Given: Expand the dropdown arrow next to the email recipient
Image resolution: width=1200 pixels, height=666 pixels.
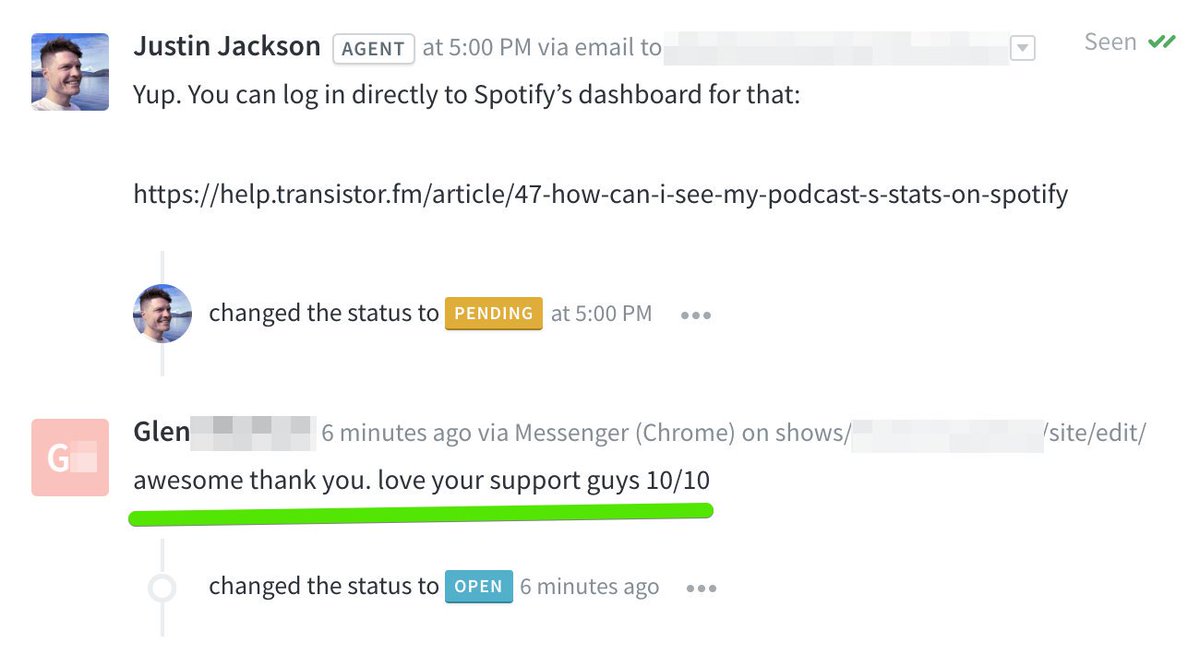Looking at the screenshot, I should click(1022, 48).
